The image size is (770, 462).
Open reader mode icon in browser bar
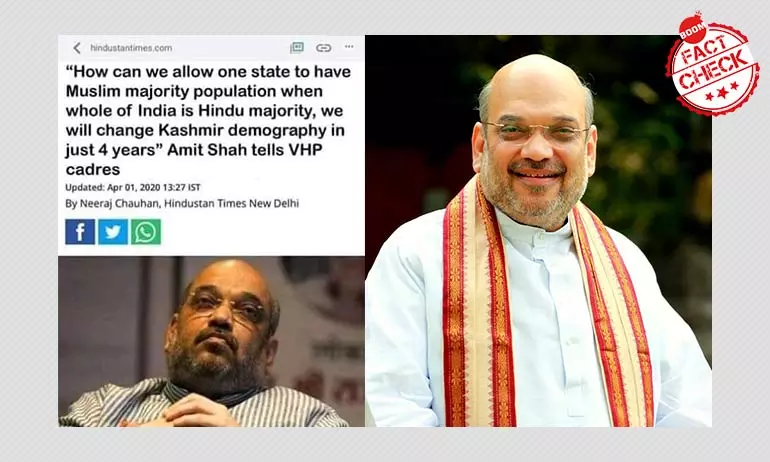coord(297,47)
